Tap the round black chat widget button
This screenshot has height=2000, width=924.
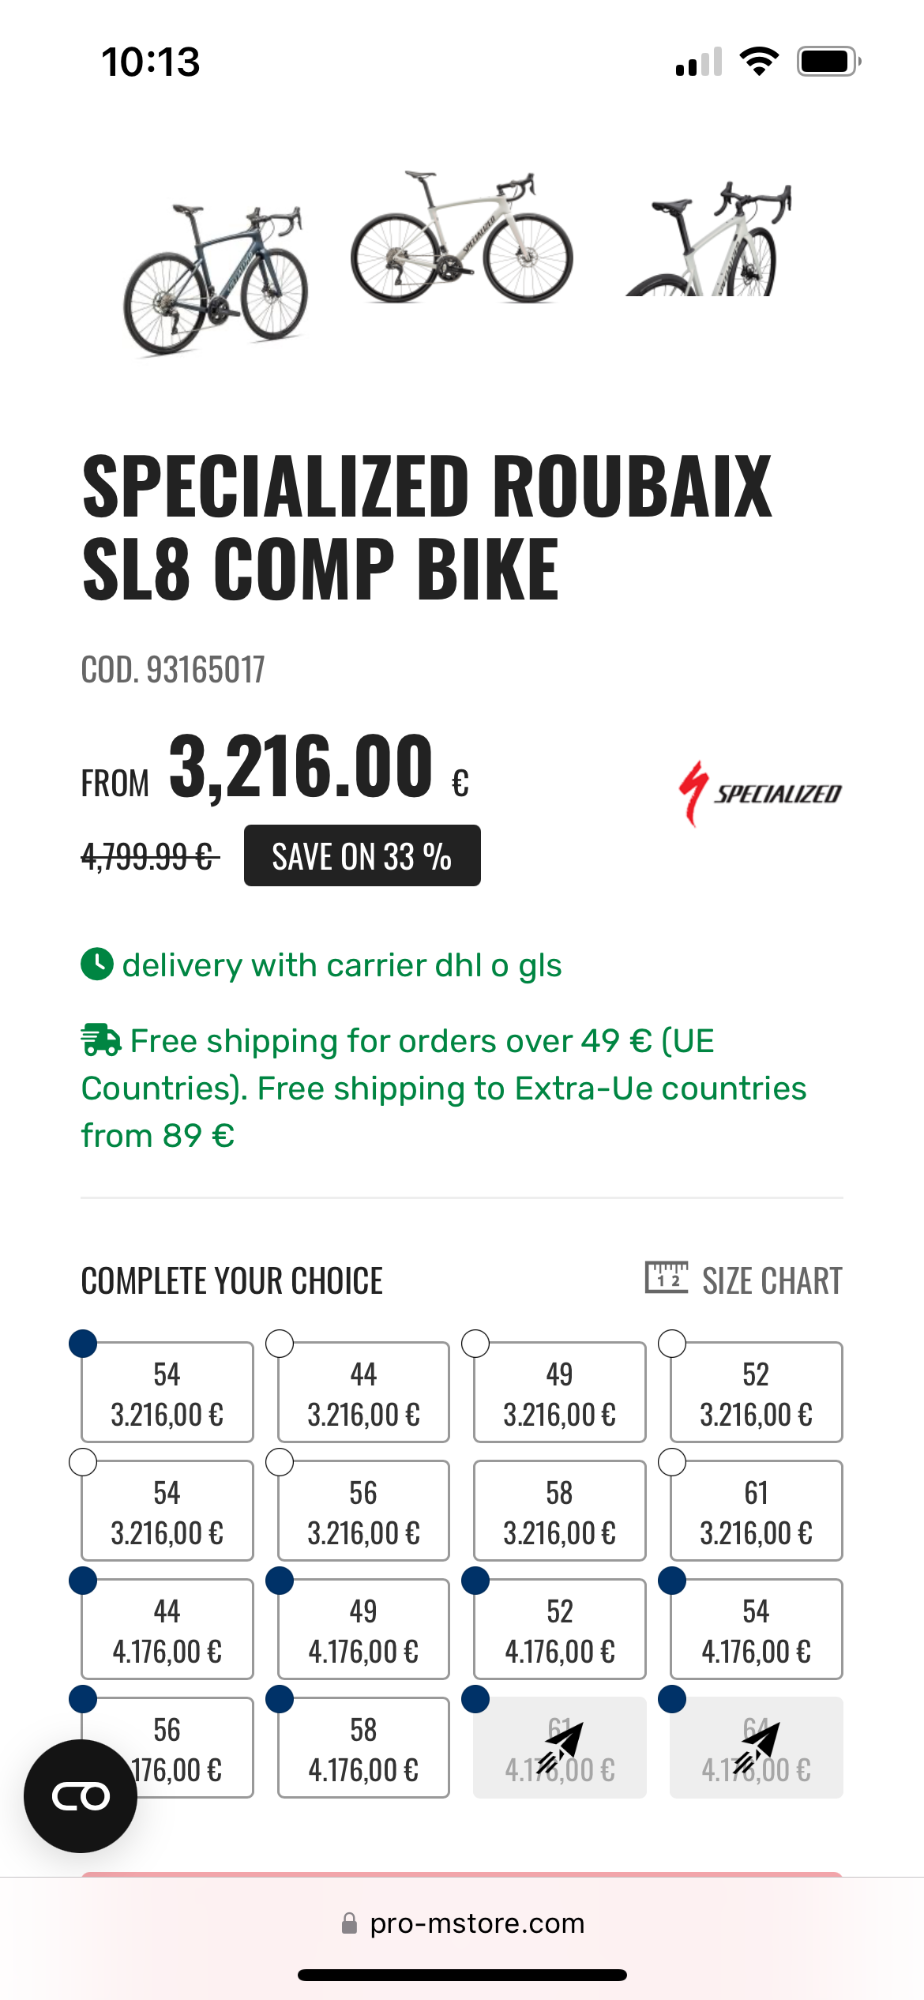coord(80,1796)
